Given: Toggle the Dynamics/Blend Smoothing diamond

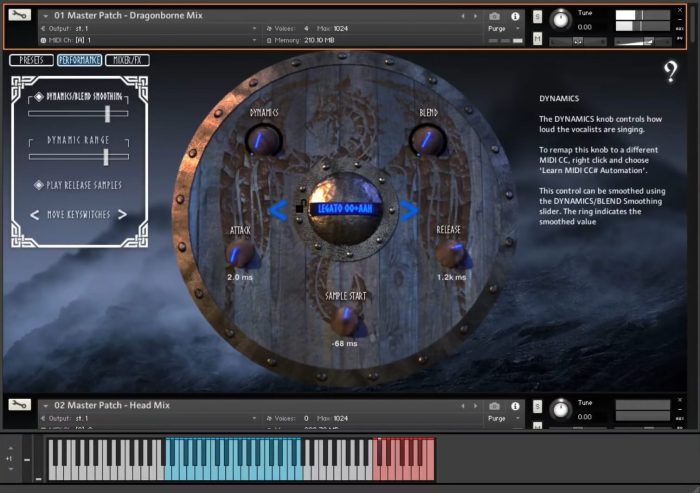Looking at the screenshot, I should (x=39, y=96).
